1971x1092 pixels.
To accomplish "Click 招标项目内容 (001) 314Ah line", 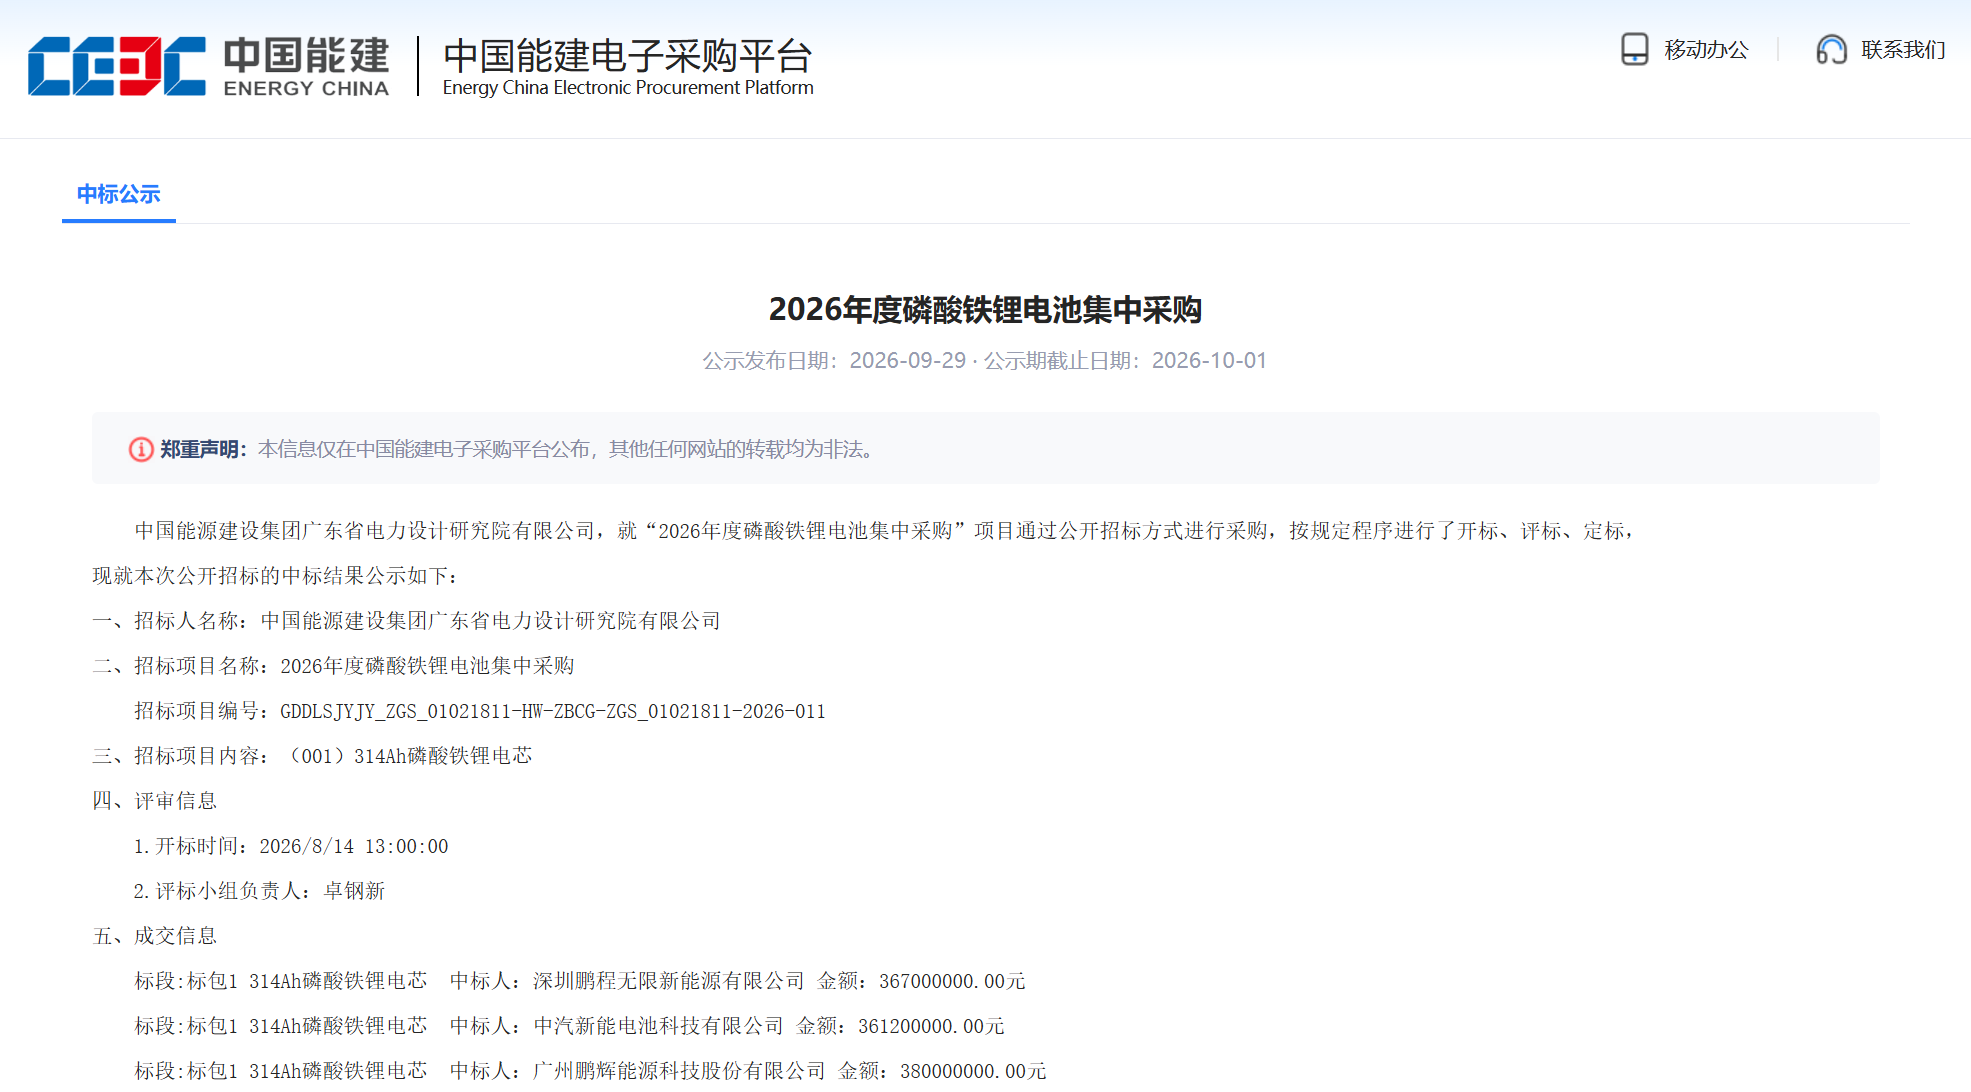I will tap(313, 756).
